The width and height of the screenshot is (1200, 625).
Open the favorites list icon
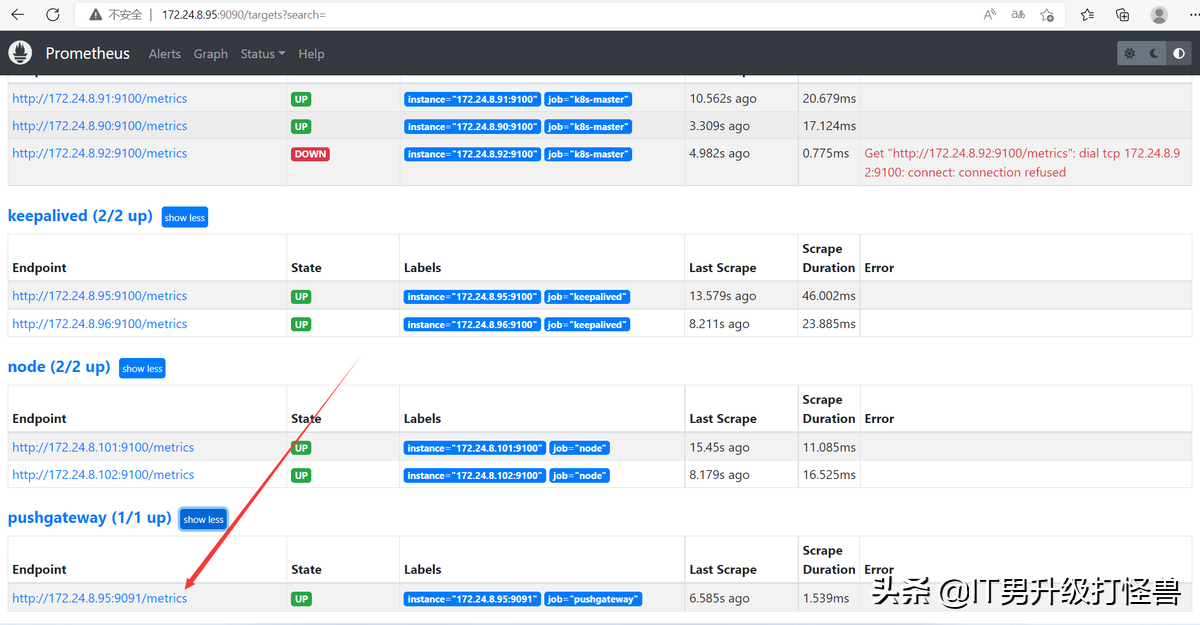[x=1088, y=15]
